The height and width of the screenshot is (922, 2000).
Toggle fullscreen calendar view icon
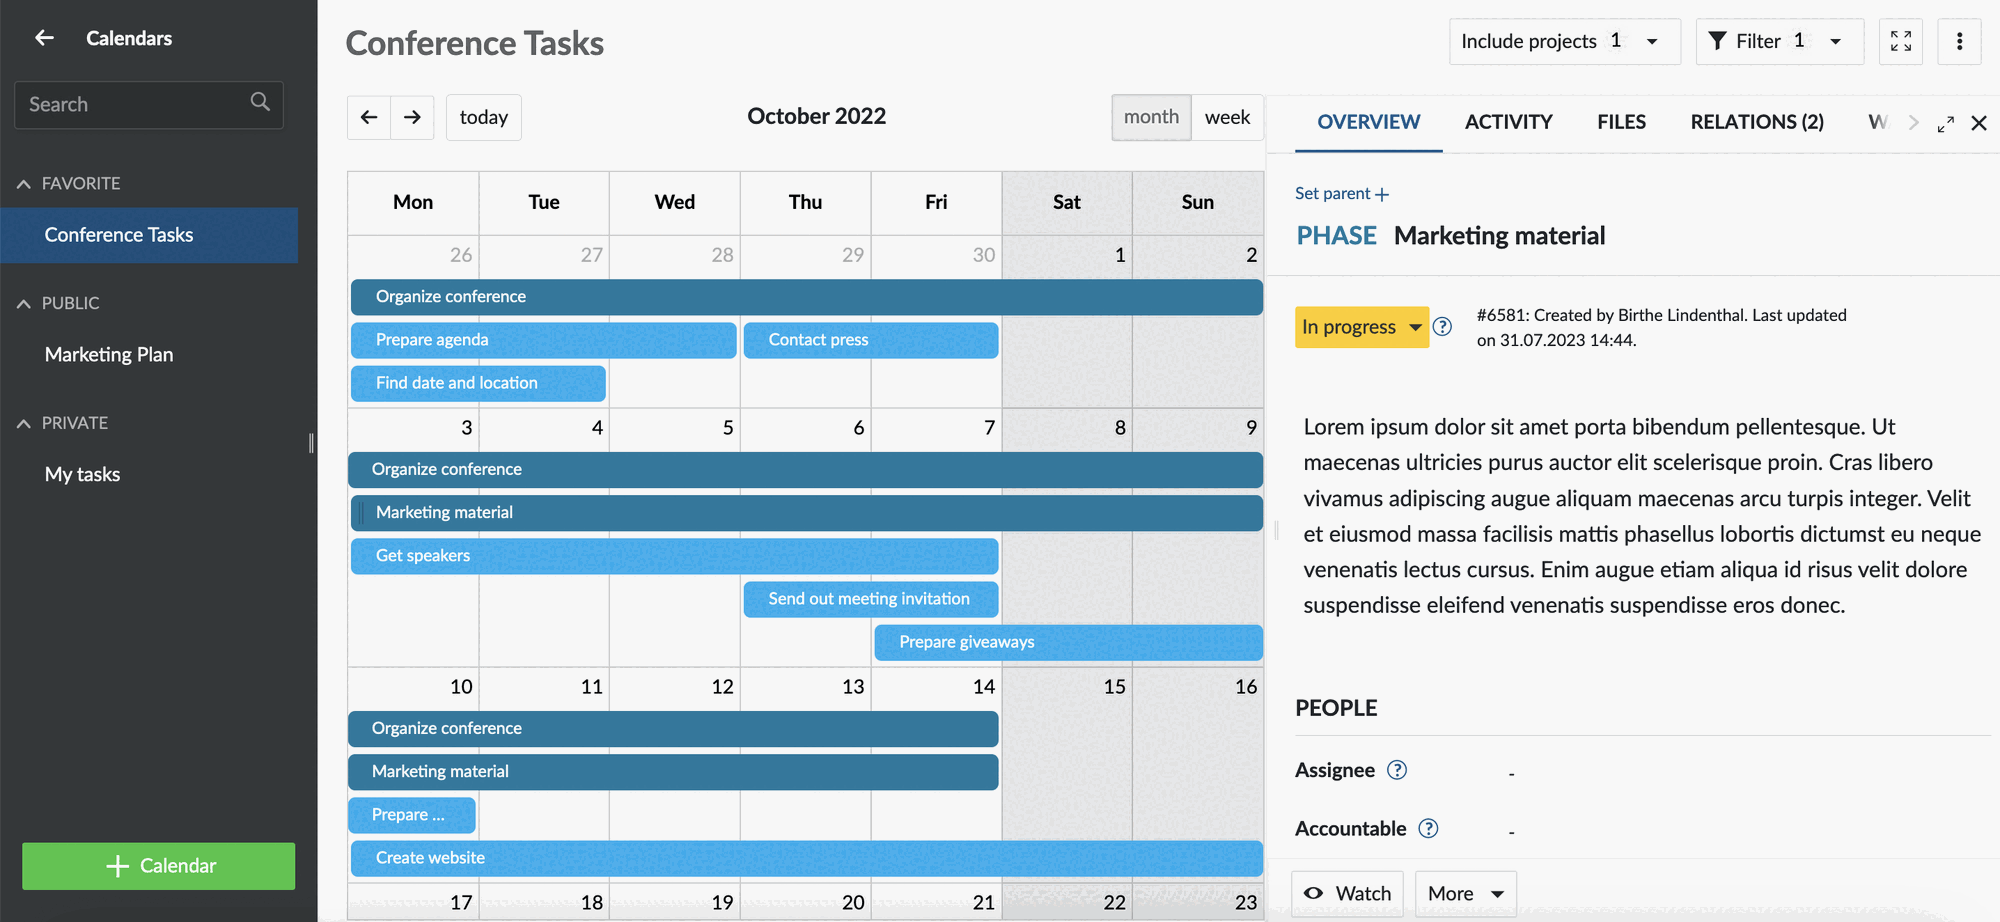point(1901,41)
